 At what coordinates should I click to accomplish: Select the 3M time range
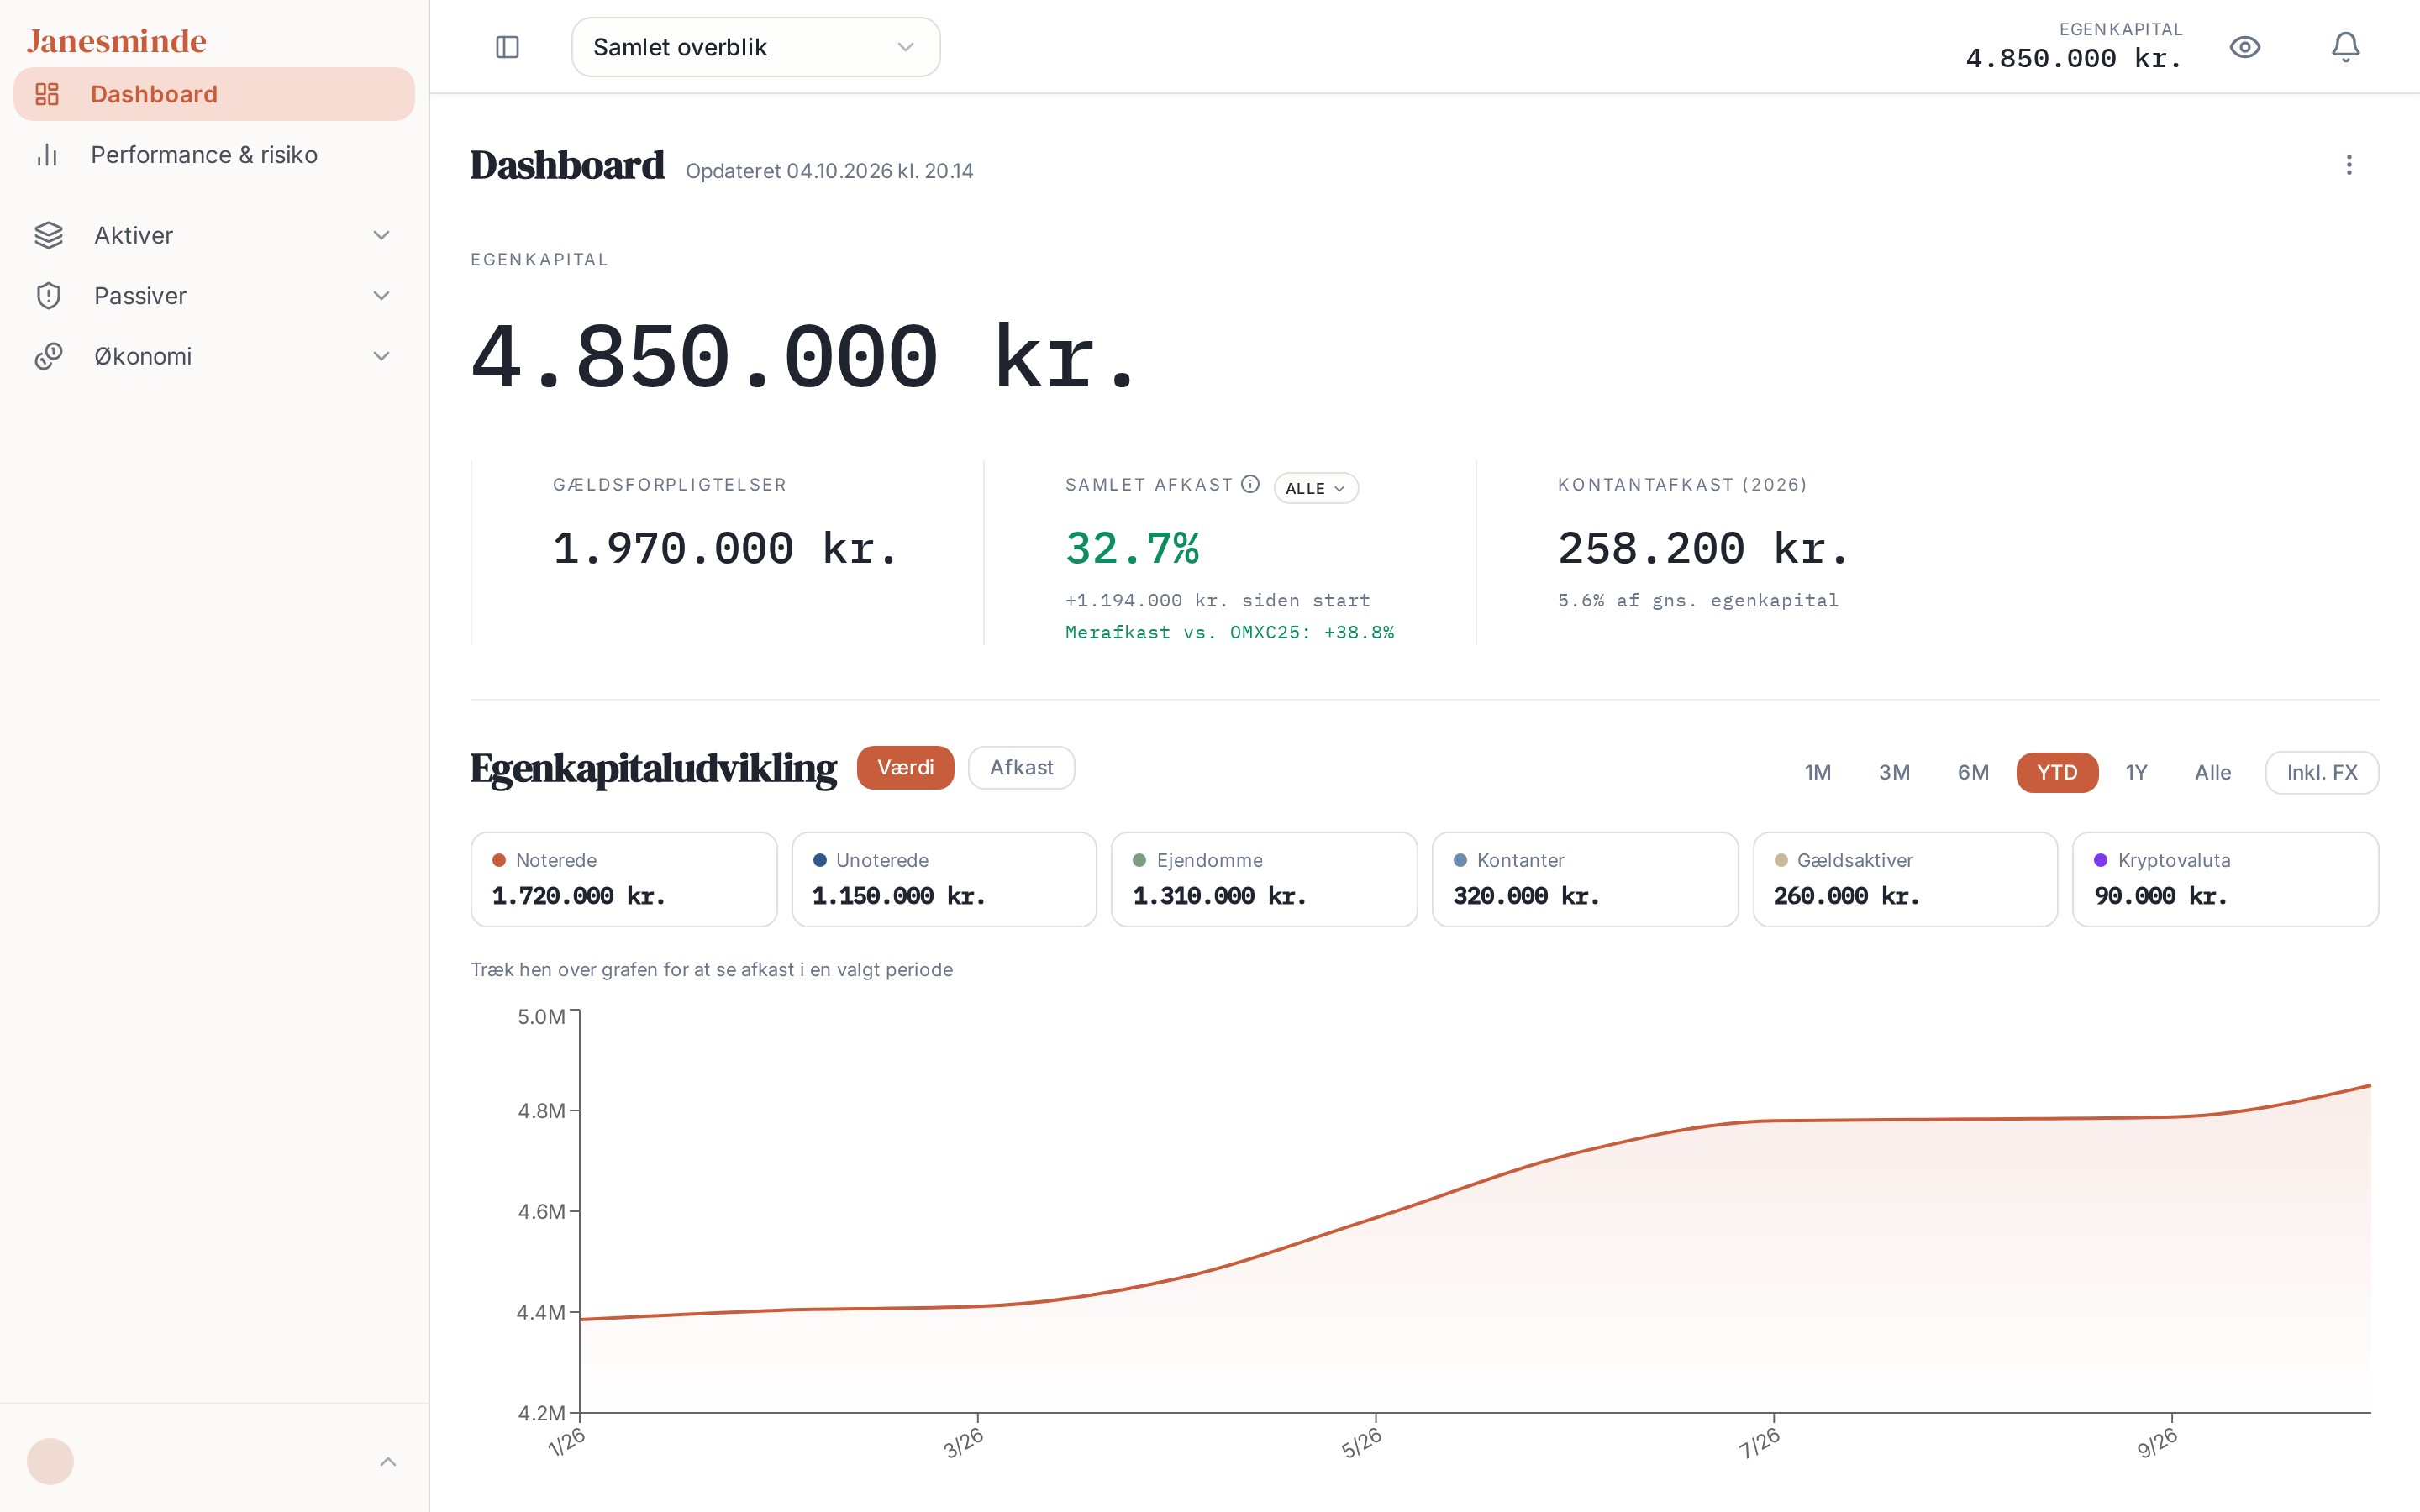(x=1894, y=772)
